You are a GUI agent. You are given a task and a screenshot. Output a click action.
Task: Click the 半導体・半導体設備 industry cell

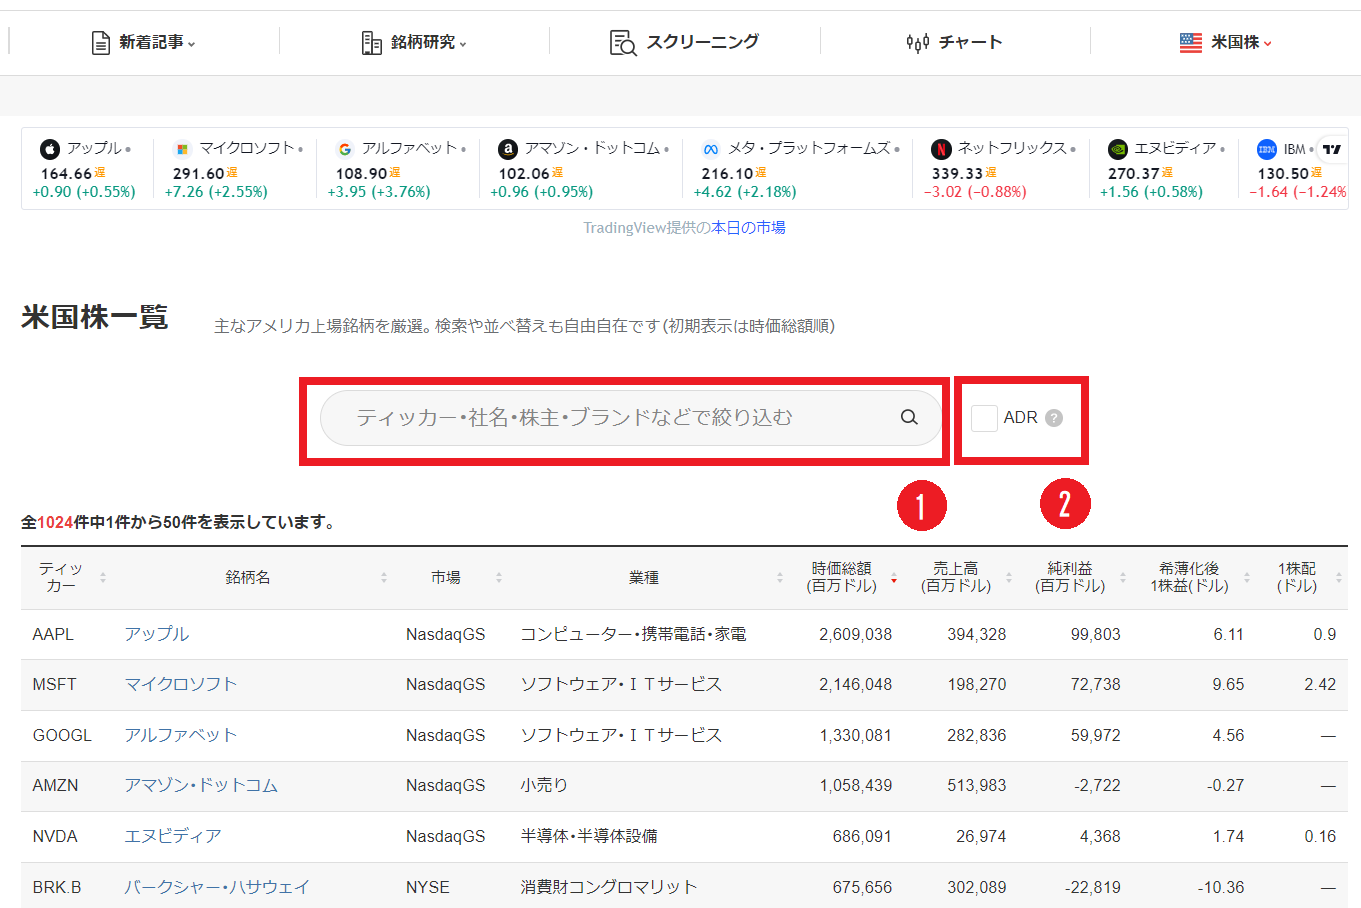(589, 836)
